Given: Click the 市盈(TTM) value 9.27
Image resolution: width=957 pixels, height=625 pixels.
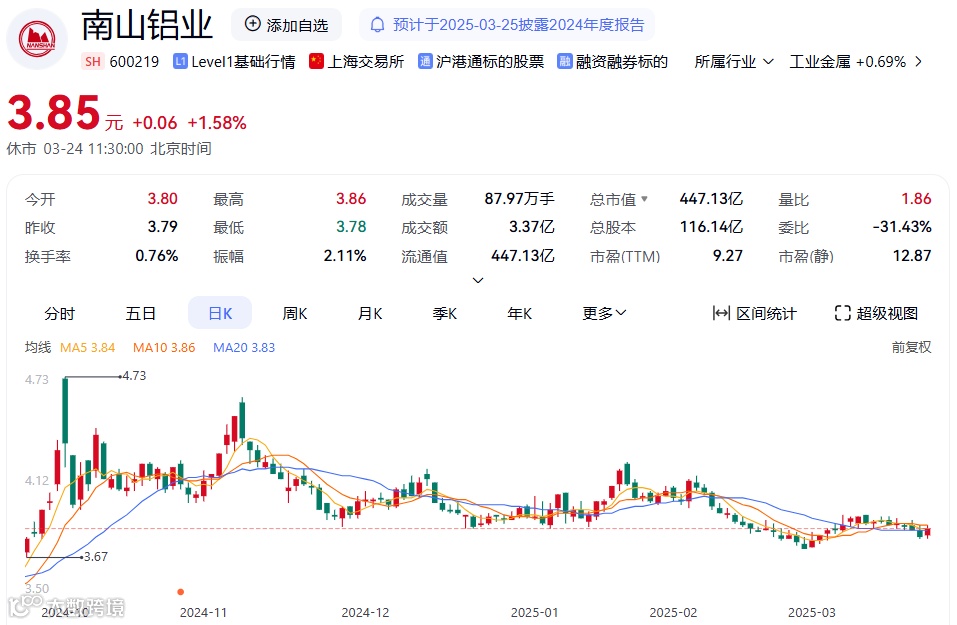Looking at the screenshot, I should 728,256.
